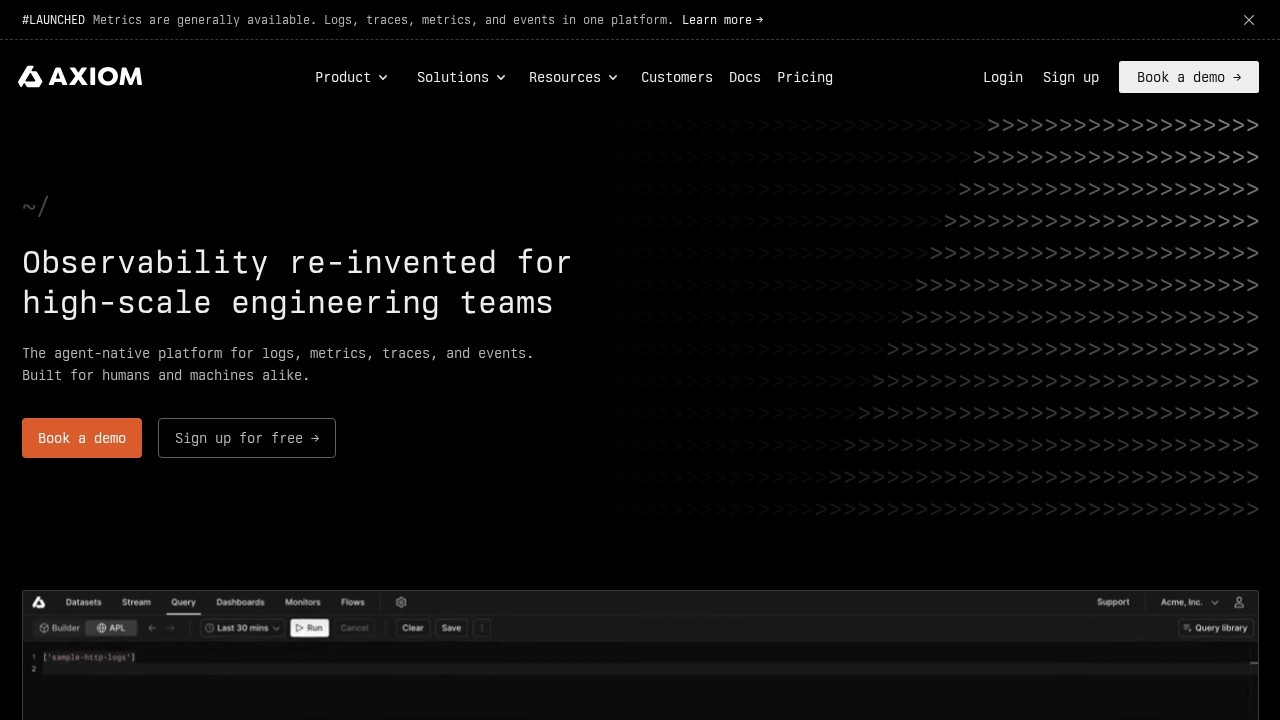Click the Cancel button in the query toolbar
The image size is (1280, 720).
tap(354, 628)
